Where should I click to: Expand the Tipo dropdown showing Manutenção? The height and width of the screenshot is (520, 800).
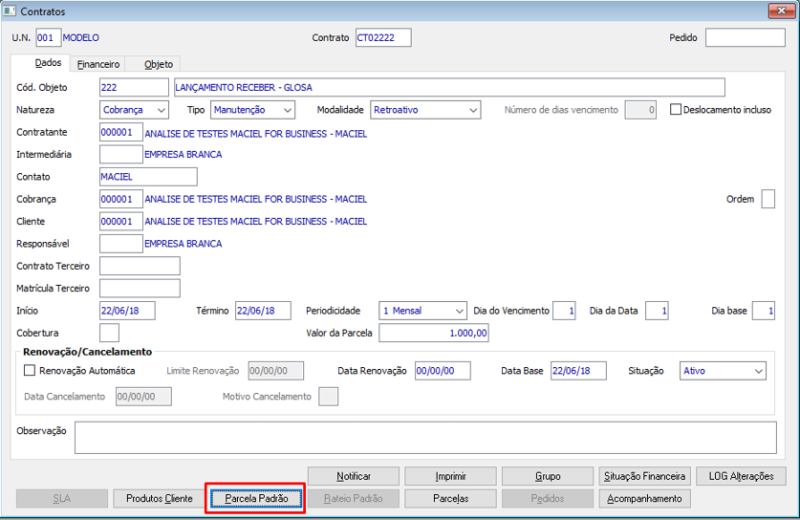click(253, 110)
